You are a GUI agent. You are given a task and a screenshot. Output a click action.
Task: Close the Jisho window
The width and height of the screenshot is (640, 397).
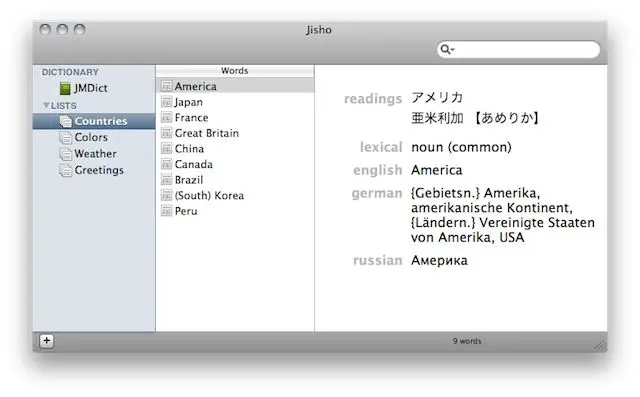tap(45, 29)
